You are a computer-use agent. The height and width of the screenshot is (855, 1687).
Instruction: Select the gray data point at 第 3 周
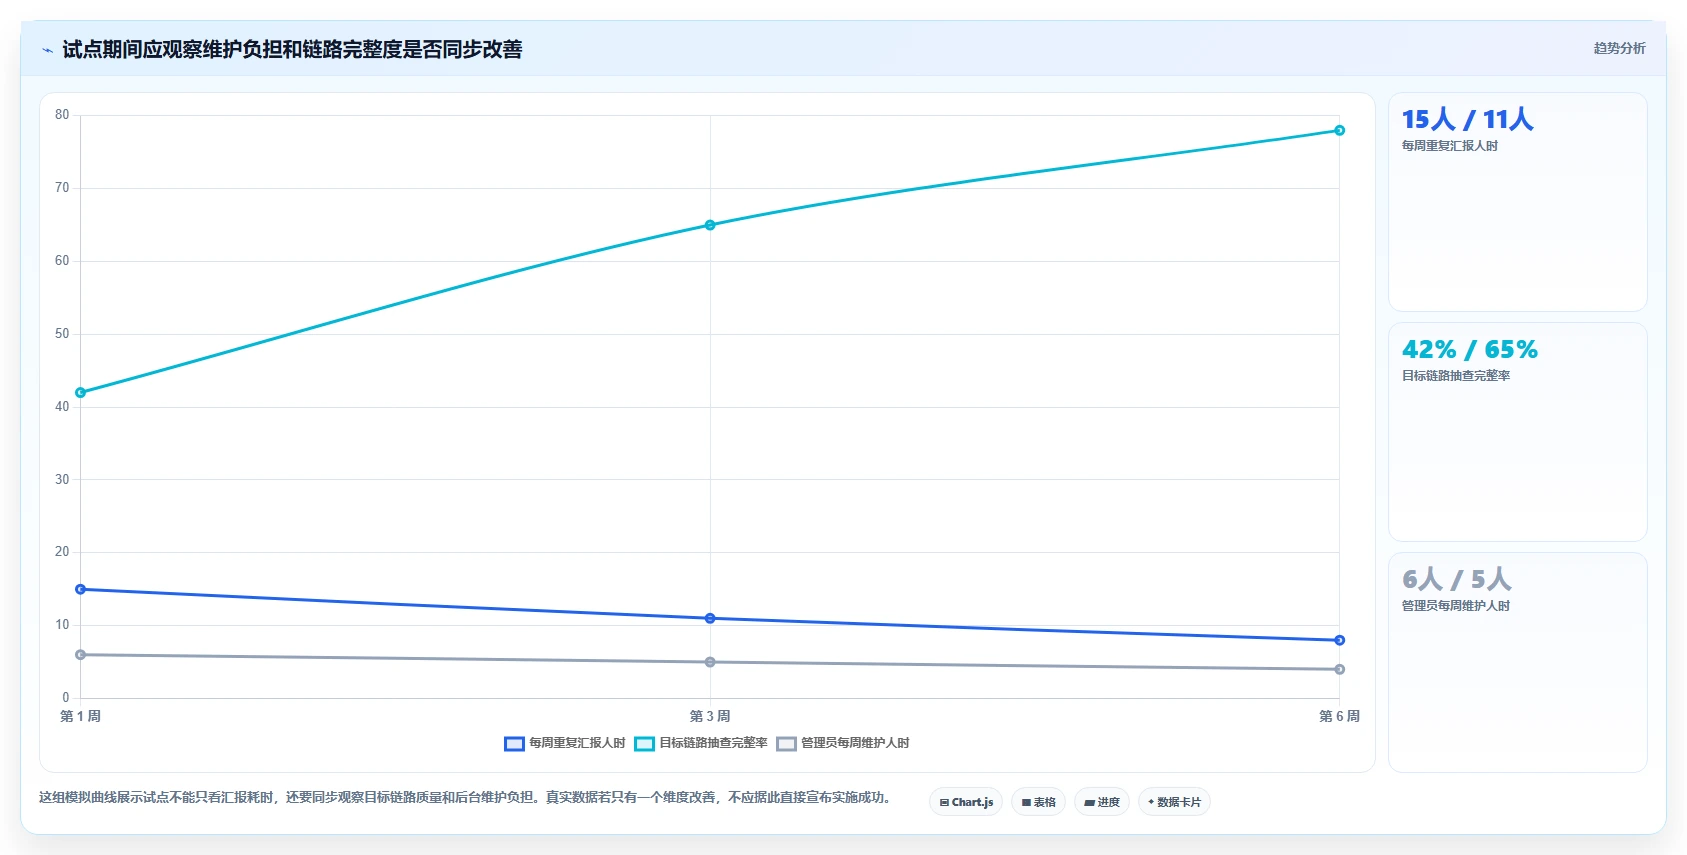[x=710, y=662]
